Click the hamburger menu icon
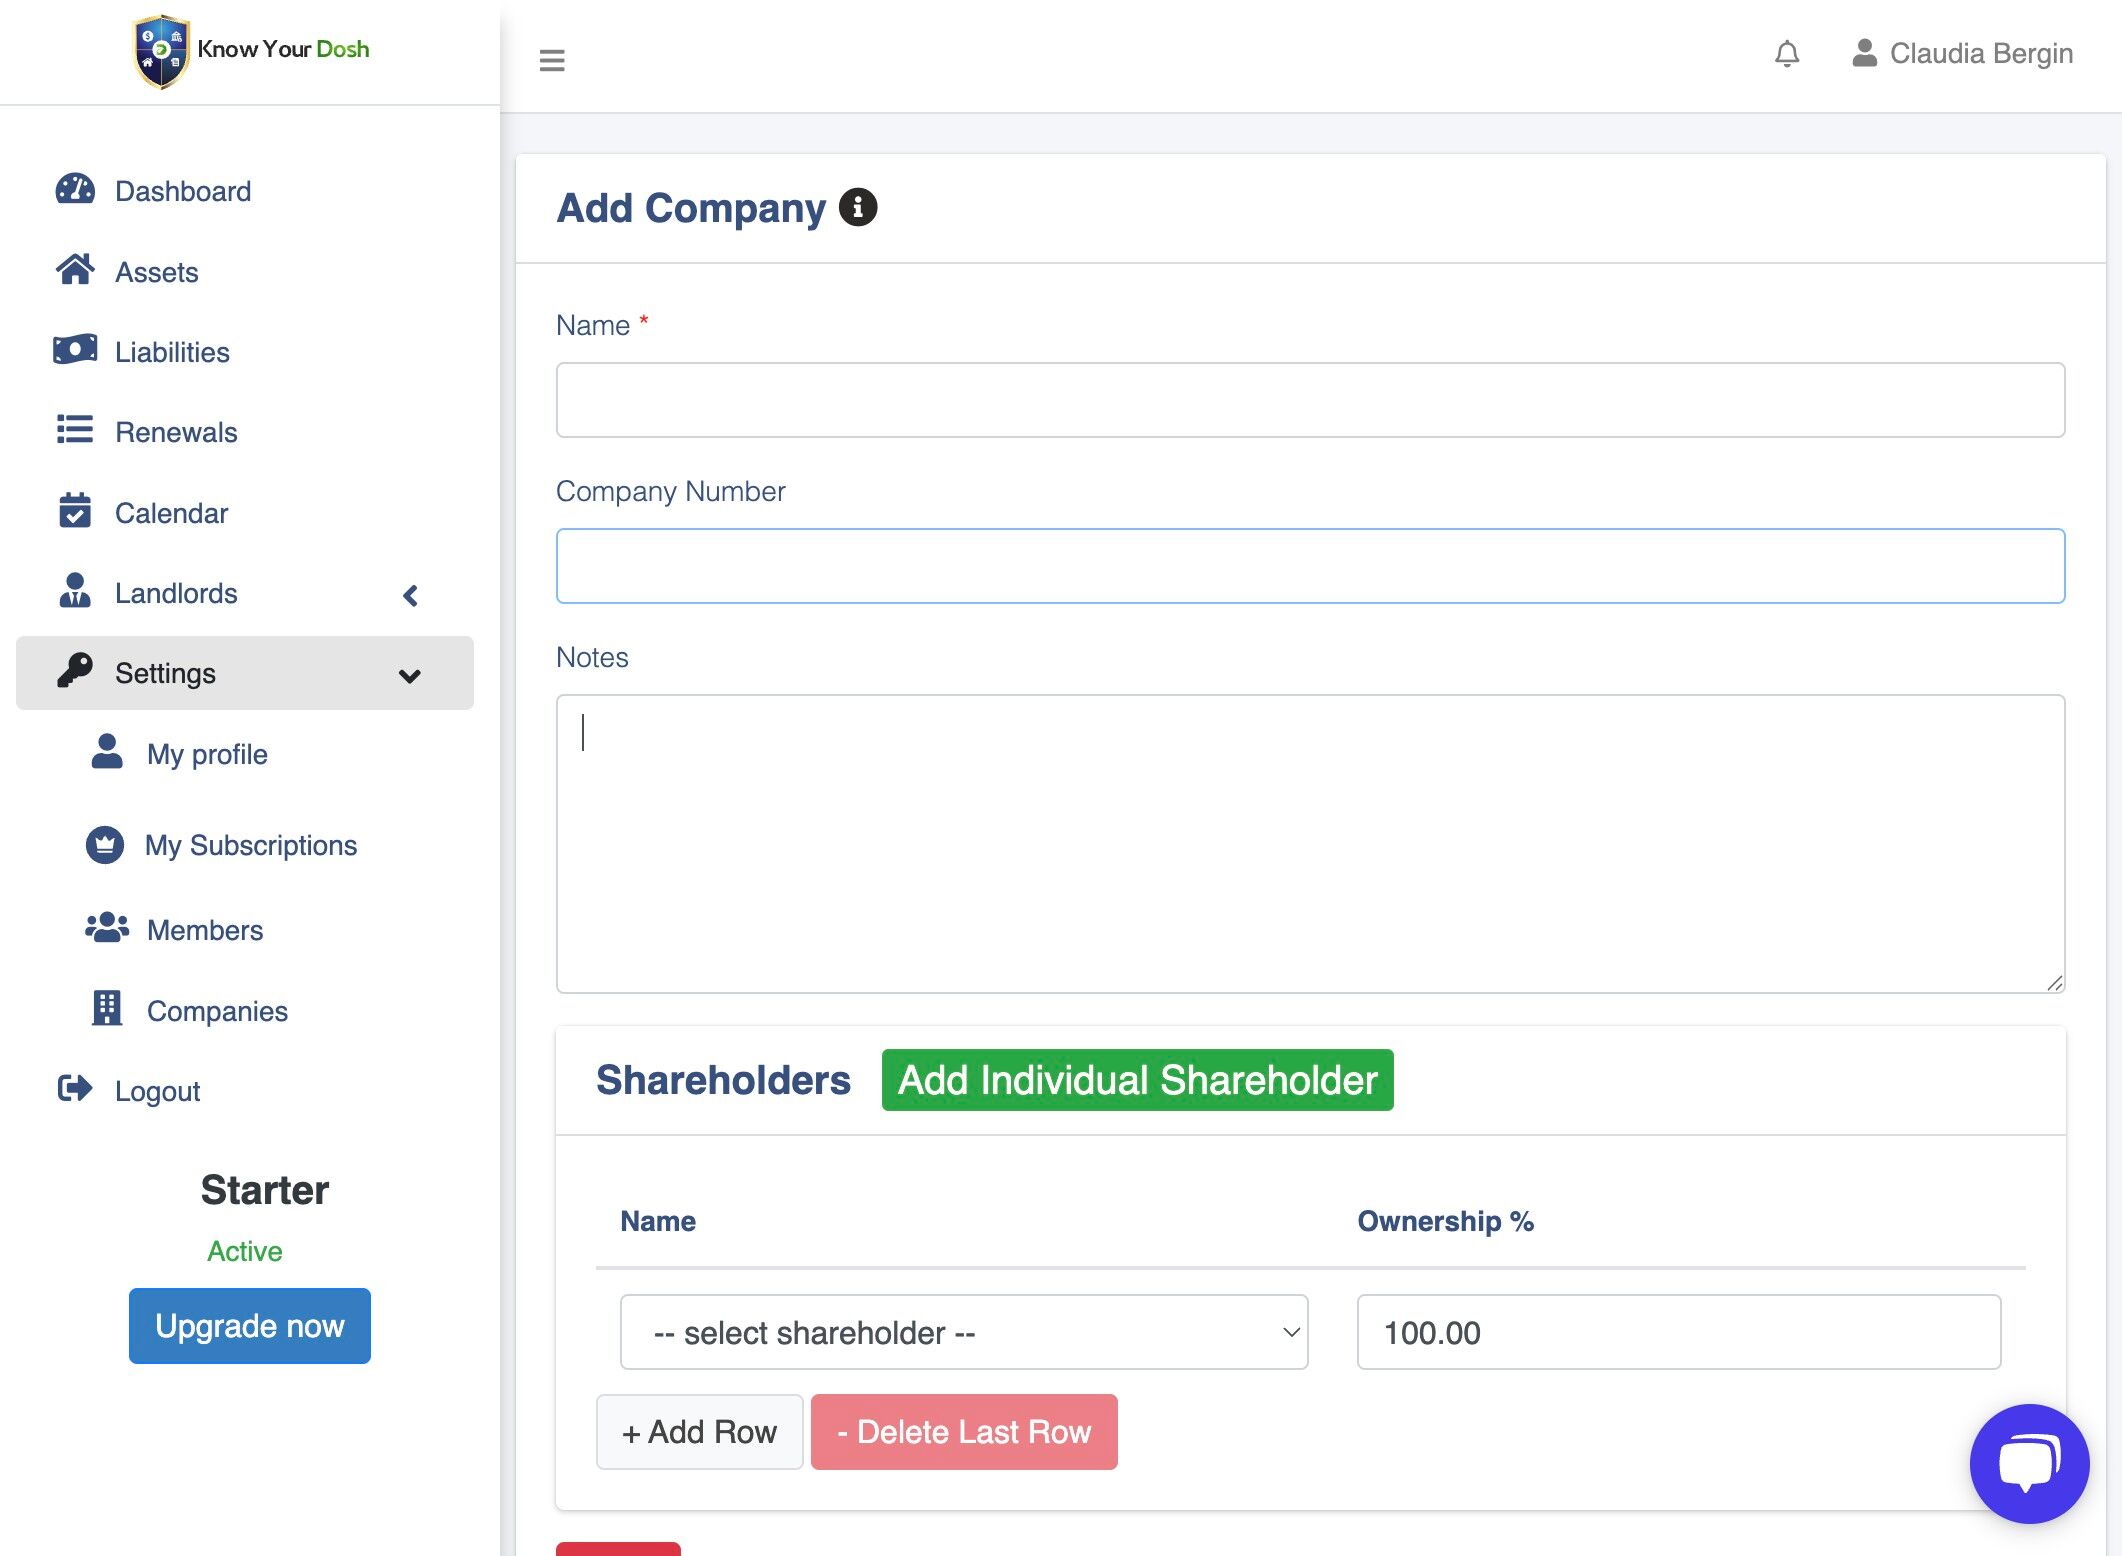Image resolution: width=2122 pixels, height=1556 pixels. click(x=552, y=60)
